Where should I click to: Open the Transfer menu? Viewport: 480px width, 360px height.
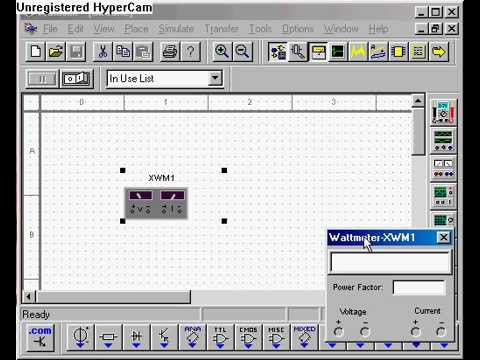[222, 29]
